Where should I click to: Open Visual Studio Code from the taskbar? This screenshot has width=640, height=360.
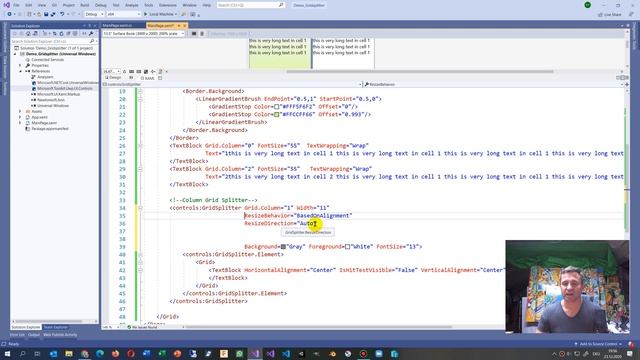pyautogui.click(x=286, y=354)
